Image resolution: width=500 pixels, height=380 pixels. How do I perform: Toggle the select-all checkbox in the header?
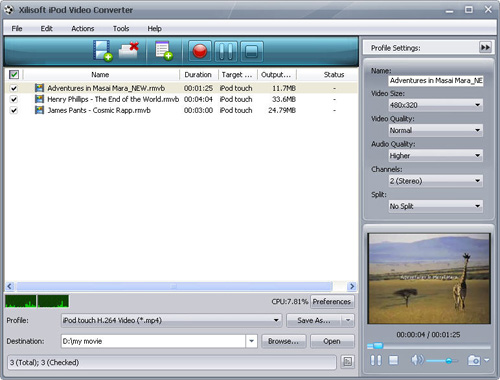pyautogui.click(x=14, y=74)
